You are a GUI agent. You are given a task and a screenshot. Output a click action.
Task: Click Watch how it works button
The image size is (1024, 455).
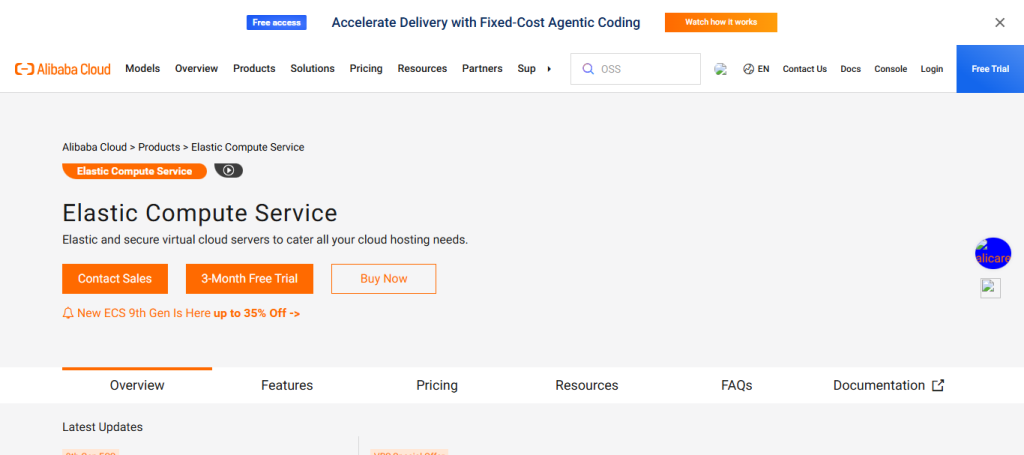click(721, 22)
